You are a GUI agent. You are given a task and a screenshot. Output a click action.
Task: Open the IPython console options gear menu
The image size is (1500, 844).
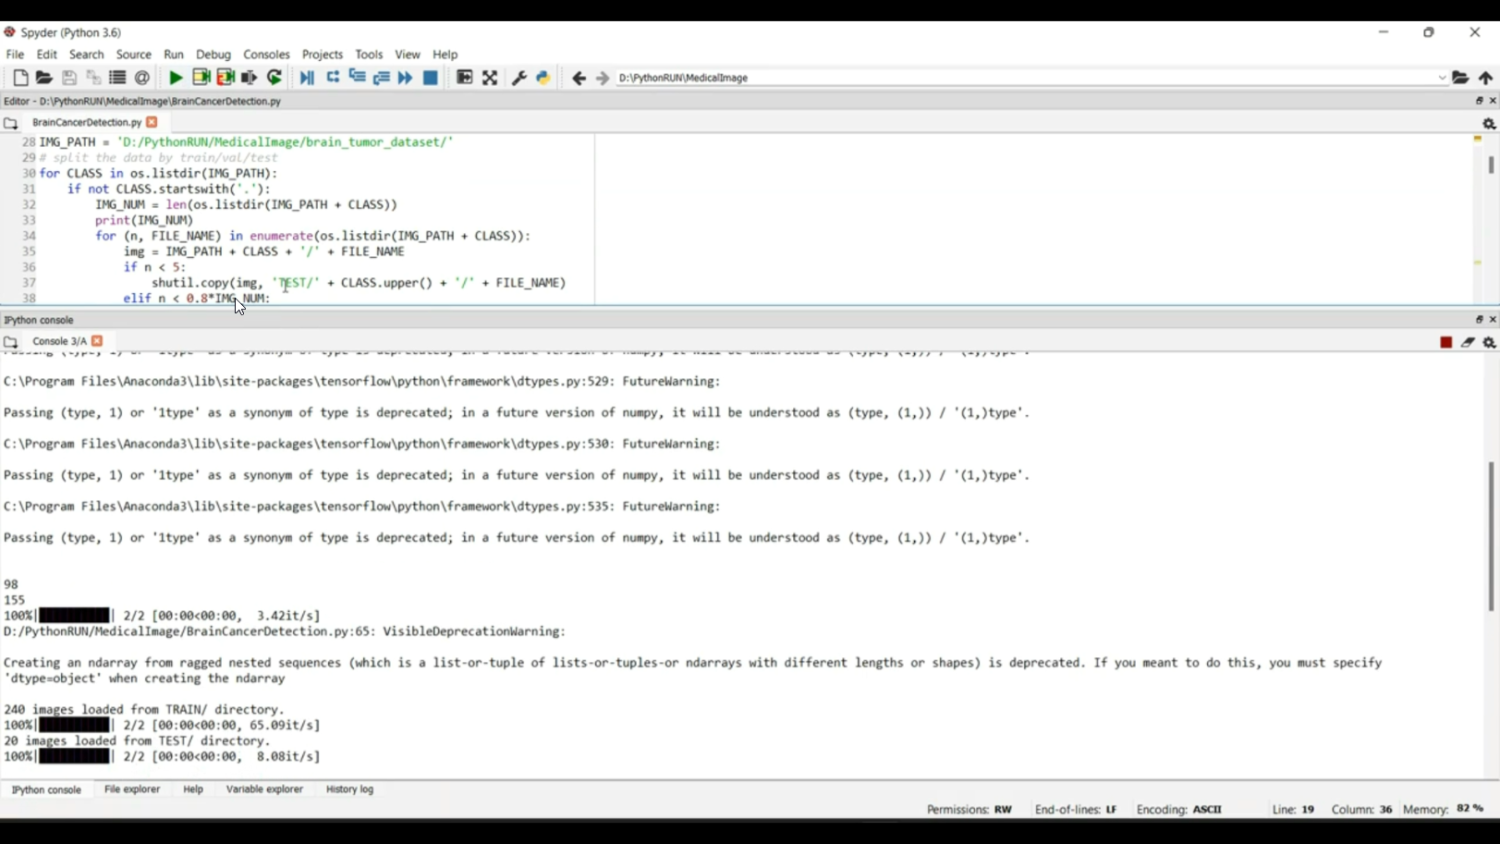tap(1489, 342)
